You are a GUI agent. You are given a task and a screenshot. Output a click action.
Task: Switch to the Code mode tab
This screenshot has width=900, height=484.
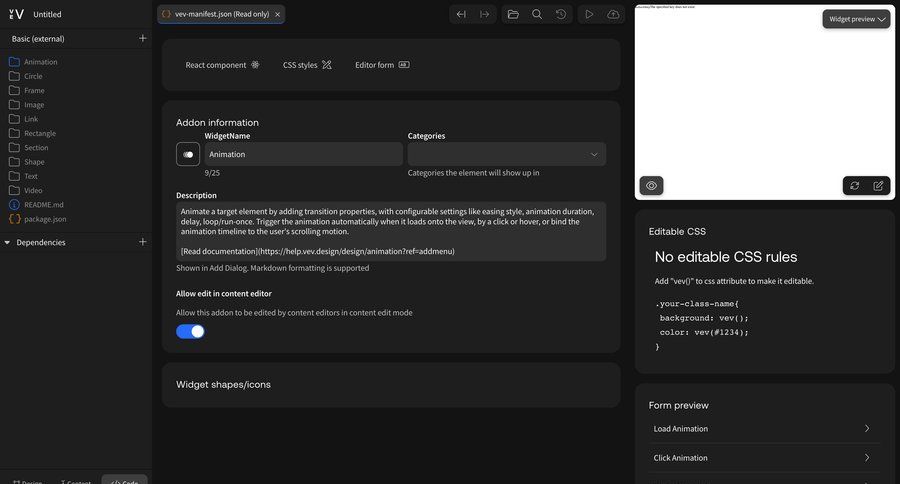click(125, 481)
